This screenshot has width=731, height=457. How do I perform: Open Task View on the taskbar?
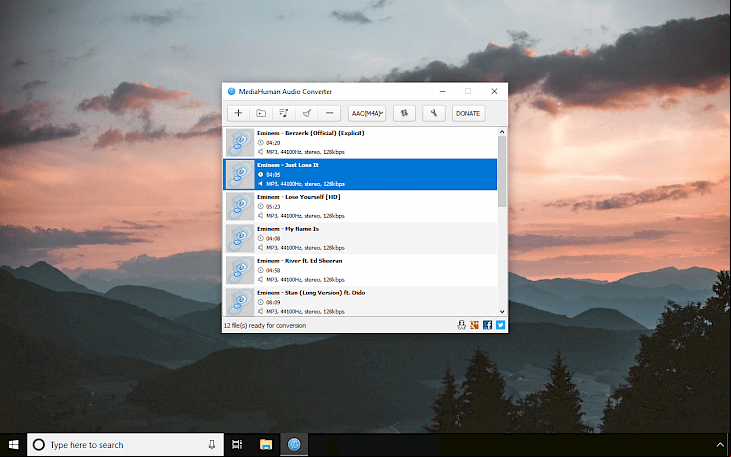tap(237, 445)
